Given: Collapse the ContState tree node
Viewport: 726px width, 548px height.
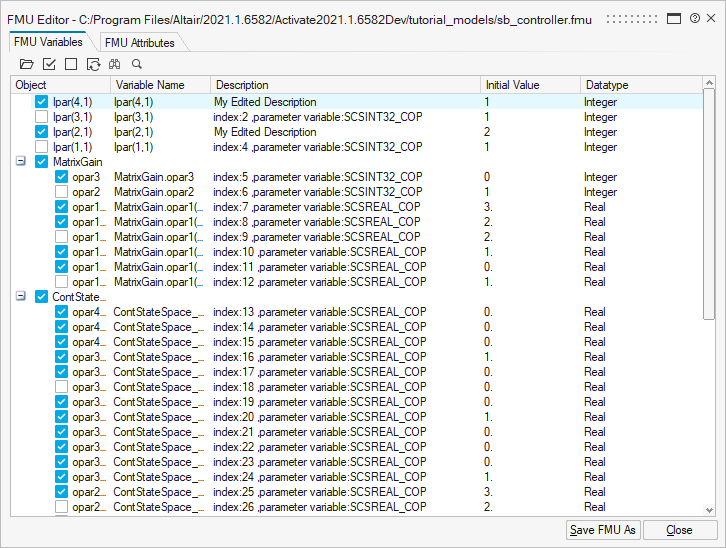Looking at the screenshot, I should tap(21, 296).
